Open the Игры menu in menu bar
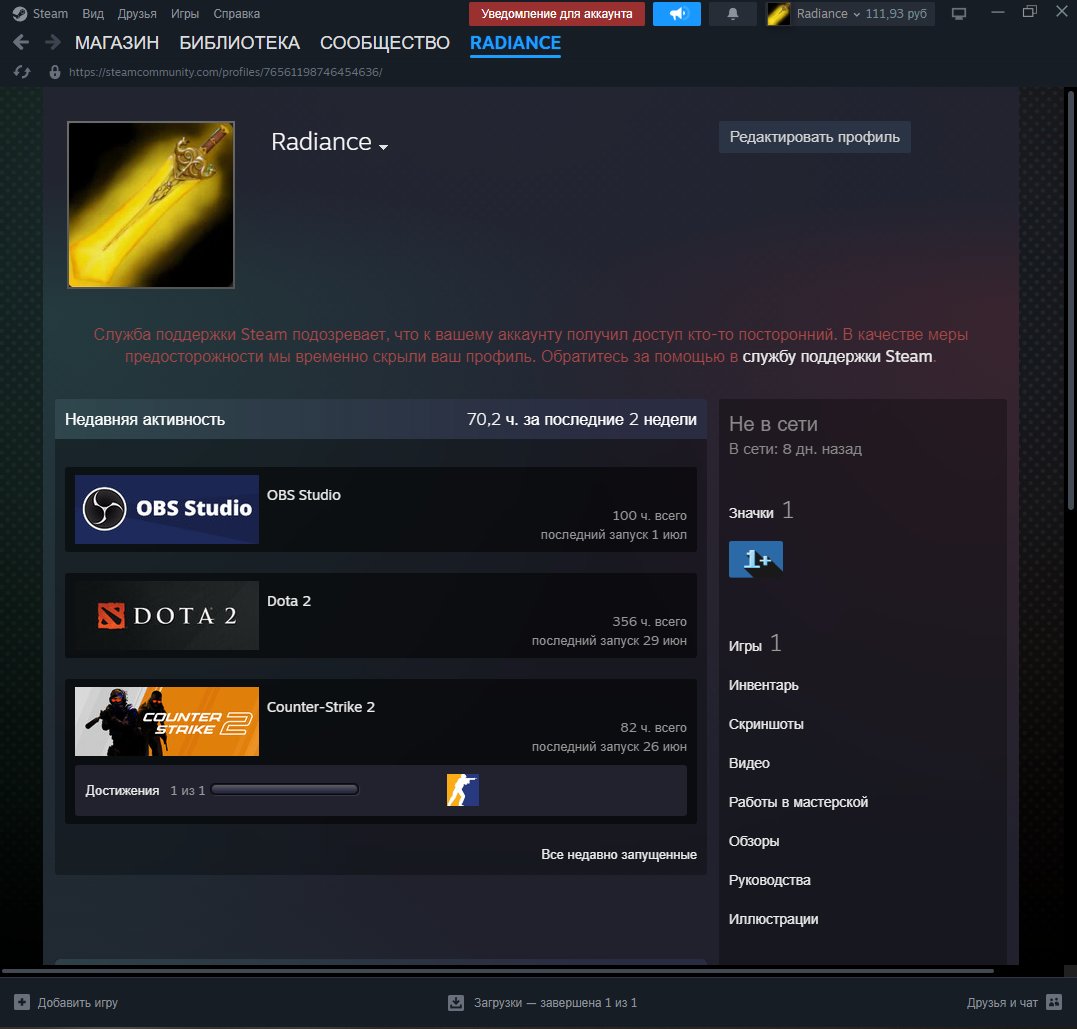 185,14
